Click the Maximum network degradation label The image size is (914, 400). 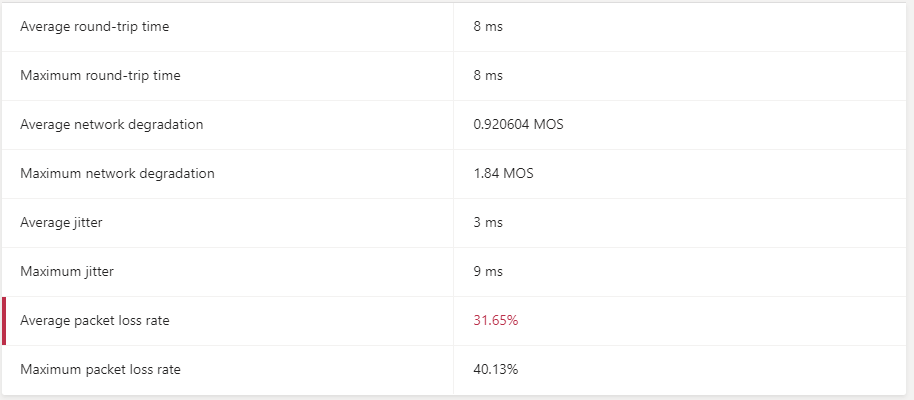click(117, 174)
